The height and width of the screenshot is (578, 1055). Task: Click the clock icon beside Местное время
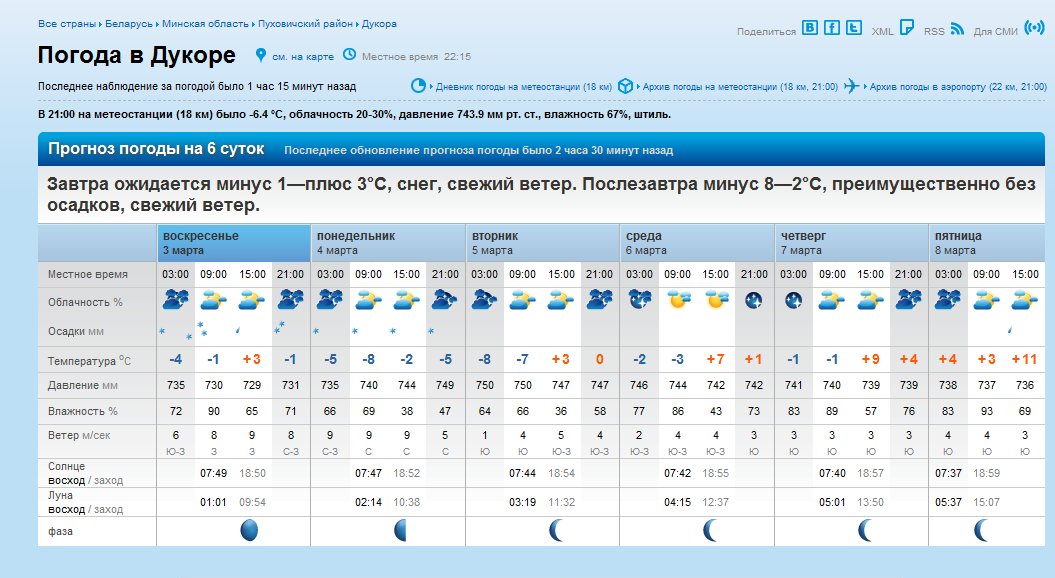coord(349,55)
